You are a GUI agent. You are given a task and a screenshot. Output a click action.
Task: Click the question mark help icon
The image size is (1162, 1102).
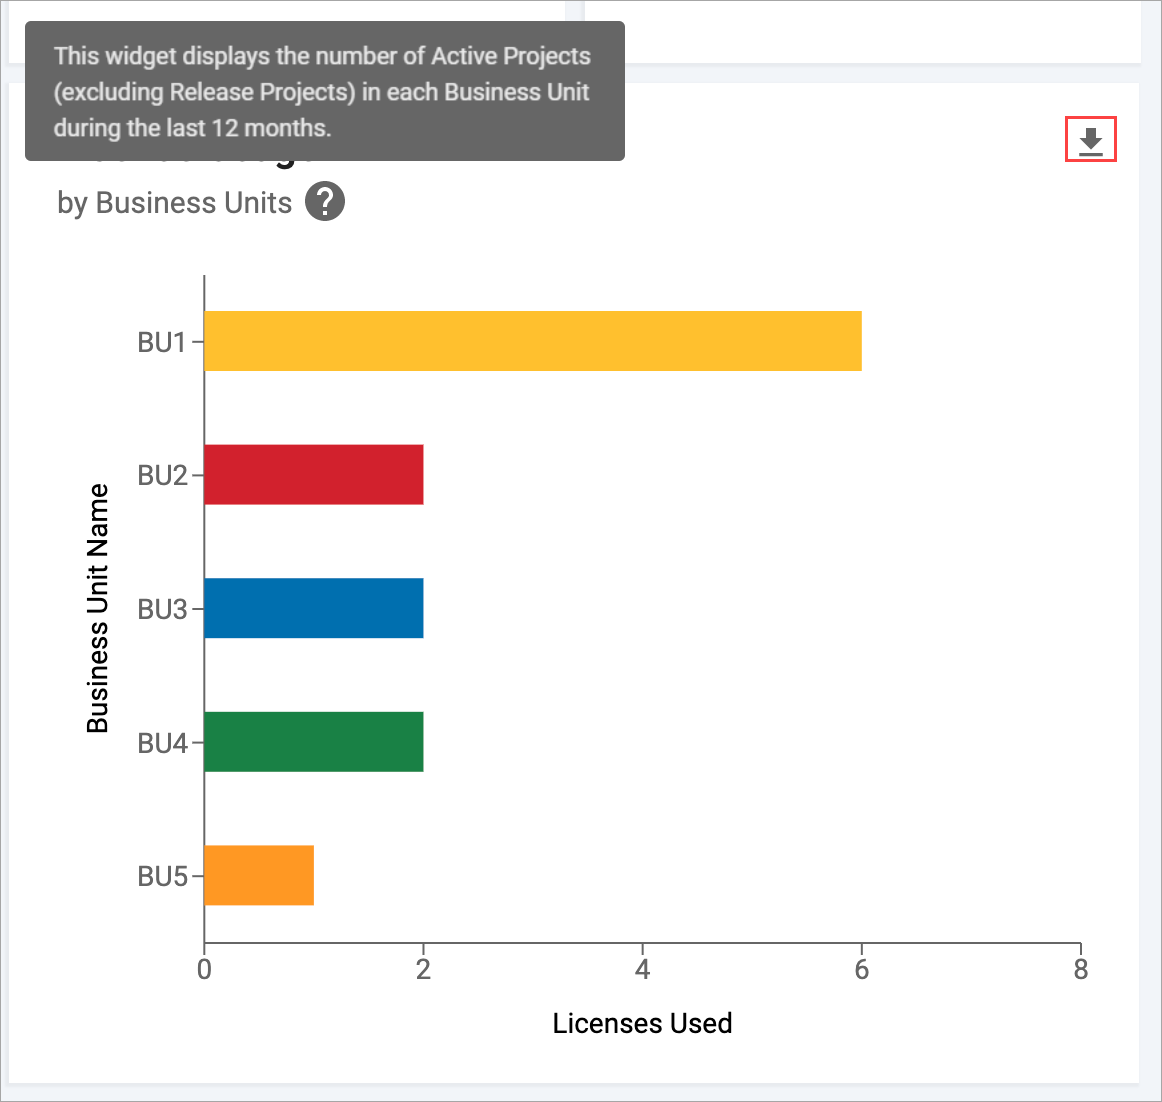coord(325,202)
